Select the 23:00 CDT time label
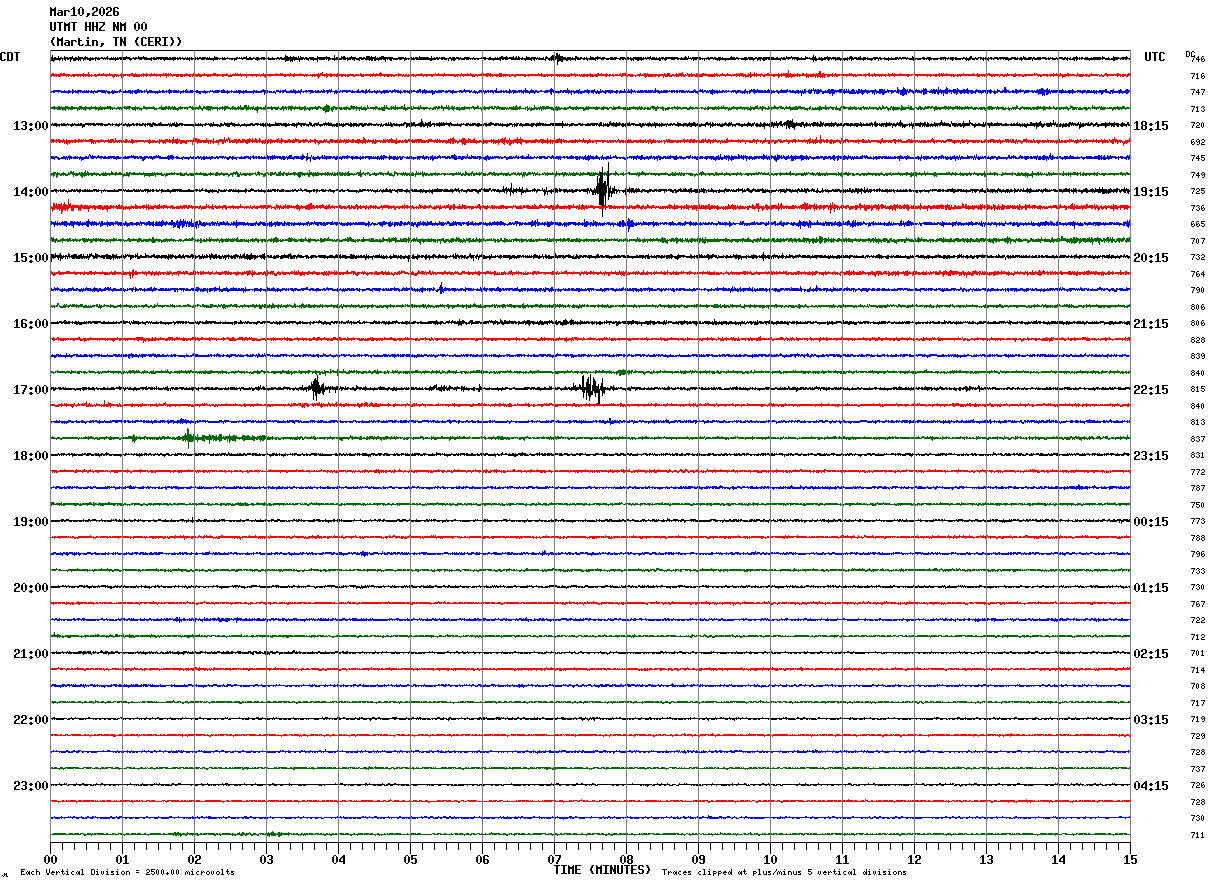The width and height of the screenshot is (1210, 886). coord(31,786)
